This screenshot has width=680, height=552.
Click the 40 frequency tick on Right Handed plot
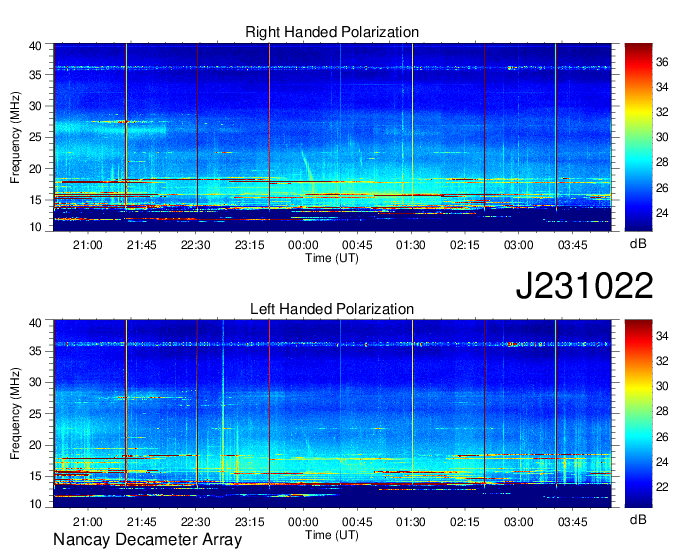(x=36, y=46)
